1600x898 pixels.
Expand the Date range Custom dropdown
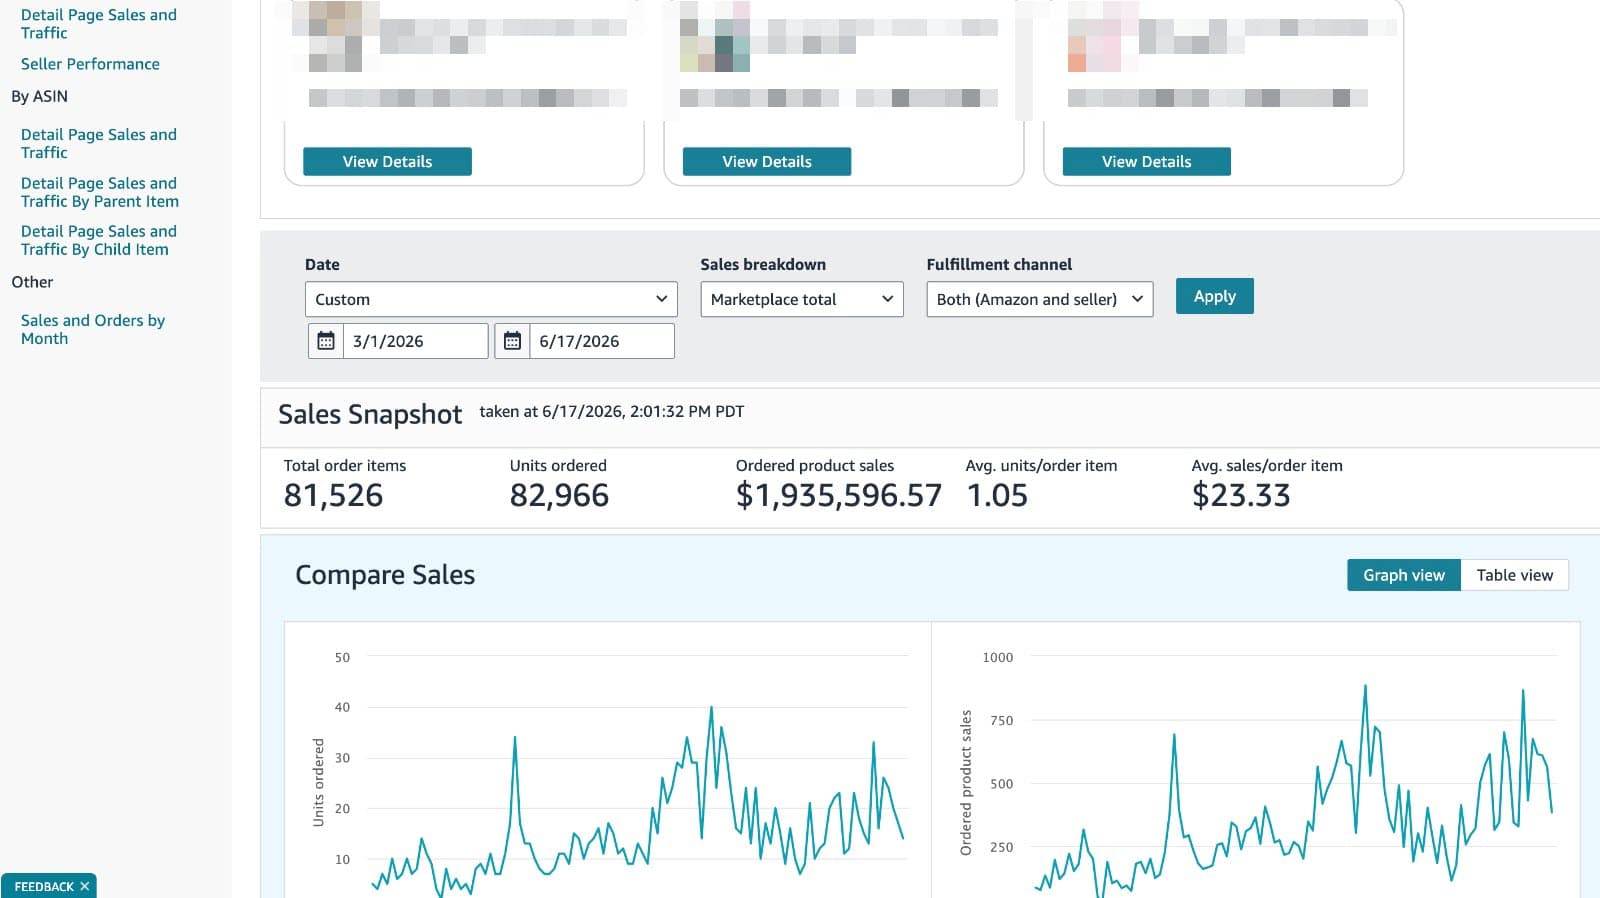pyautogui.click(x=491, y=299)
